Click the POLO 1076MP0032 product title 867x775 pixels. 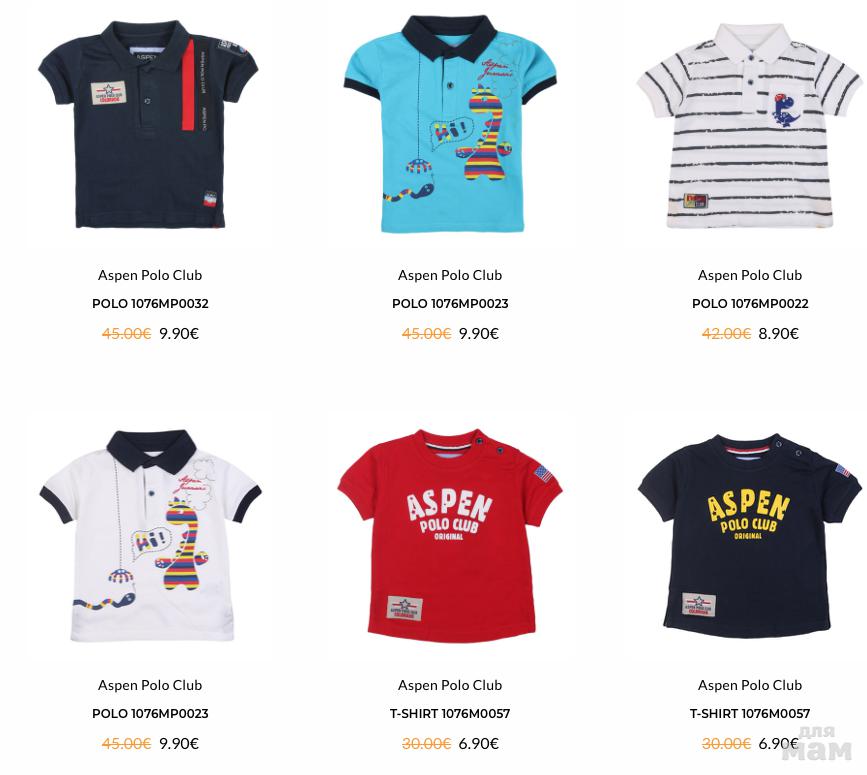(150, 303)
